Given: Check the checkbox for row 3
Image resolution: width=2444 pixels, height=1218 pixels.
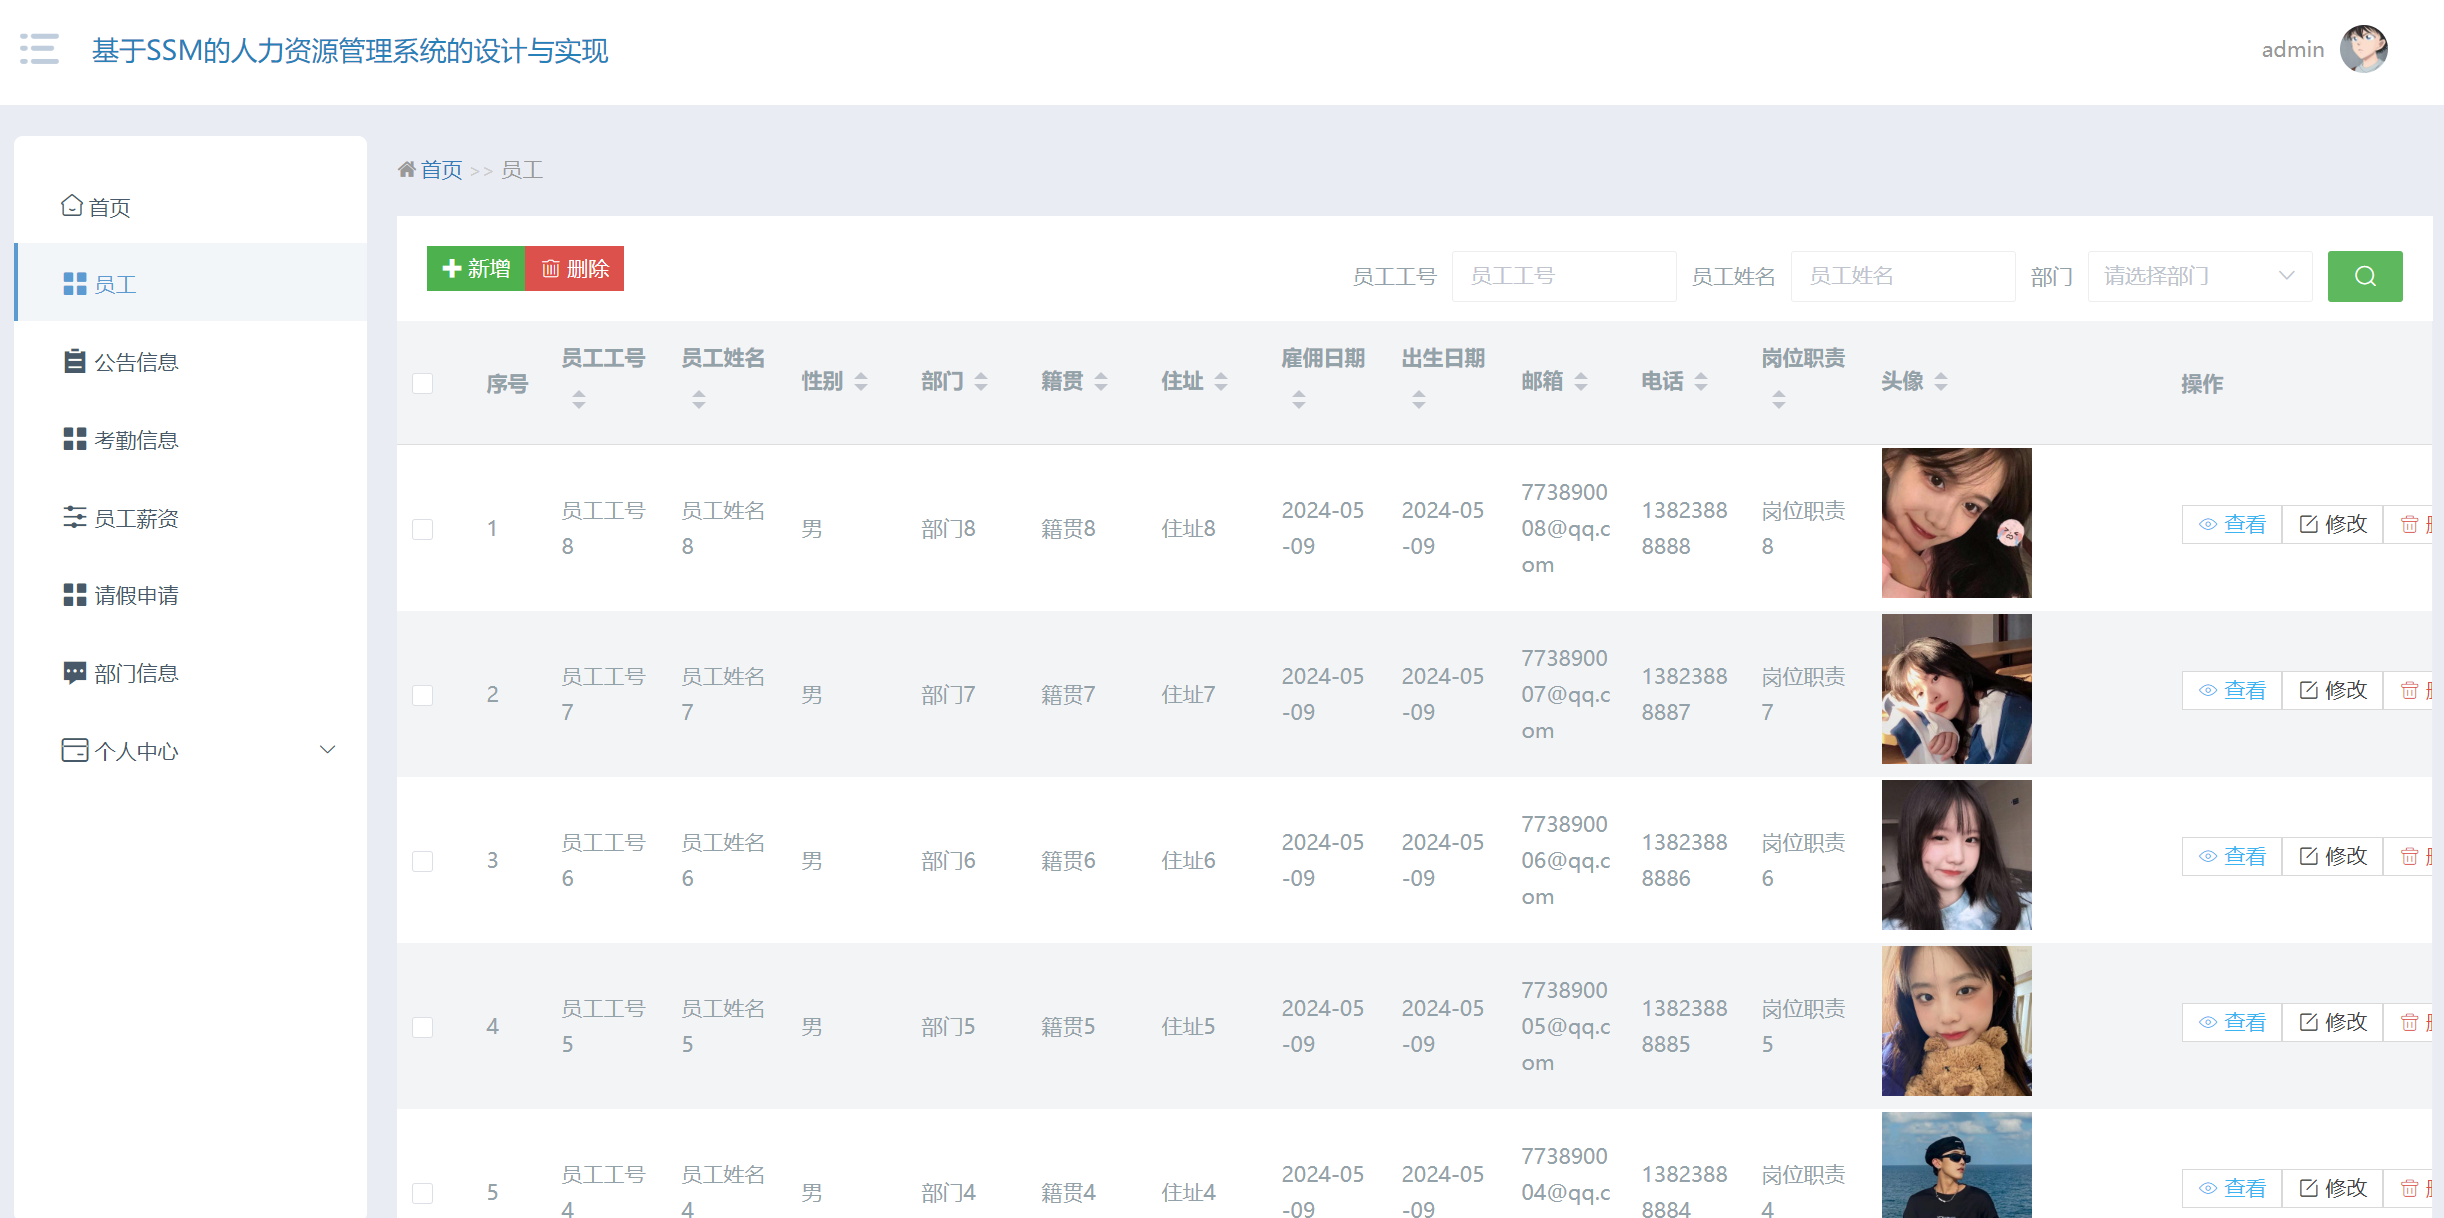Looking at the screenshot, I should (423, 861).
